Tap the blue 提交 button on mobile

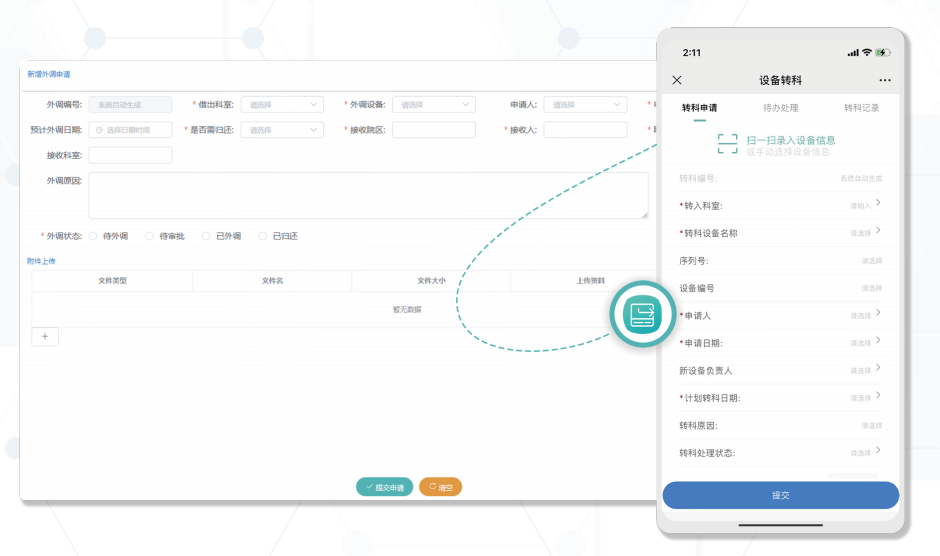coord(780,495)
